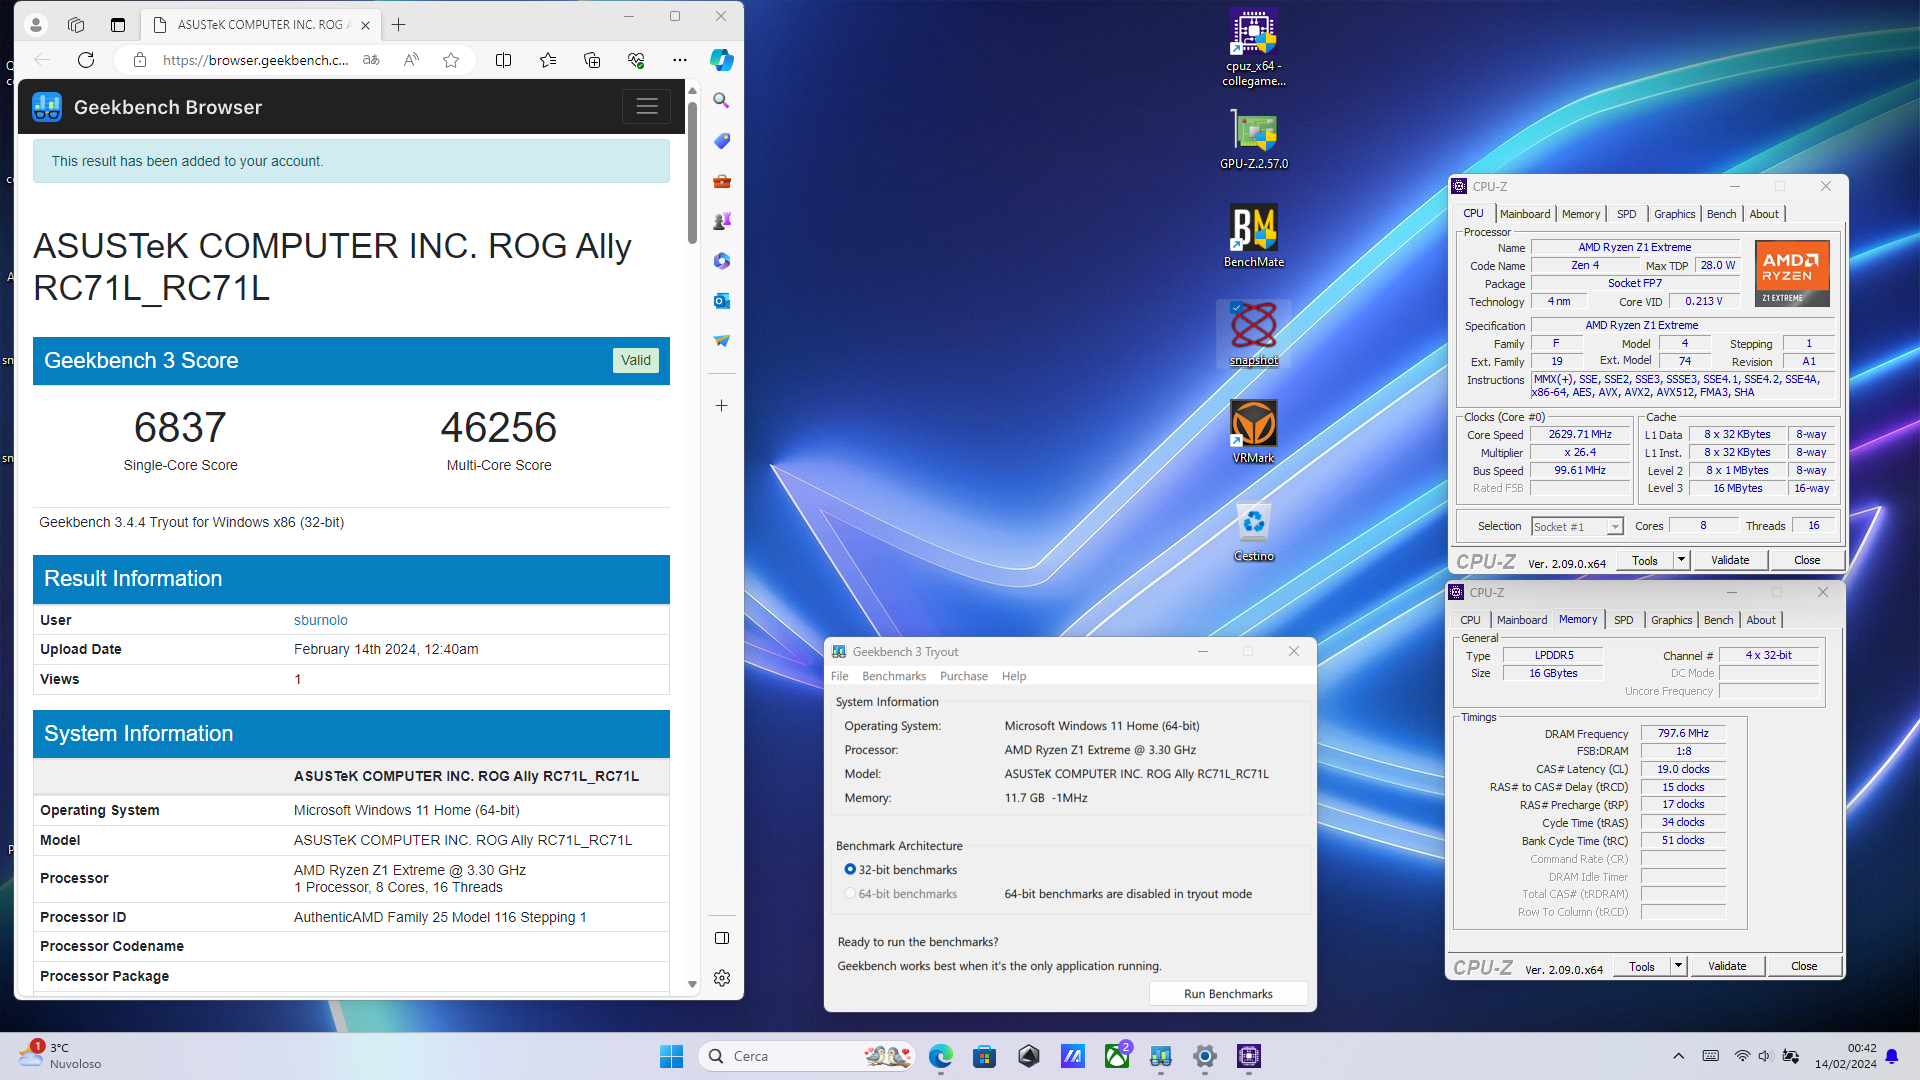Open SPD tab in lower CPU-Z

[x=1624, y=620]
